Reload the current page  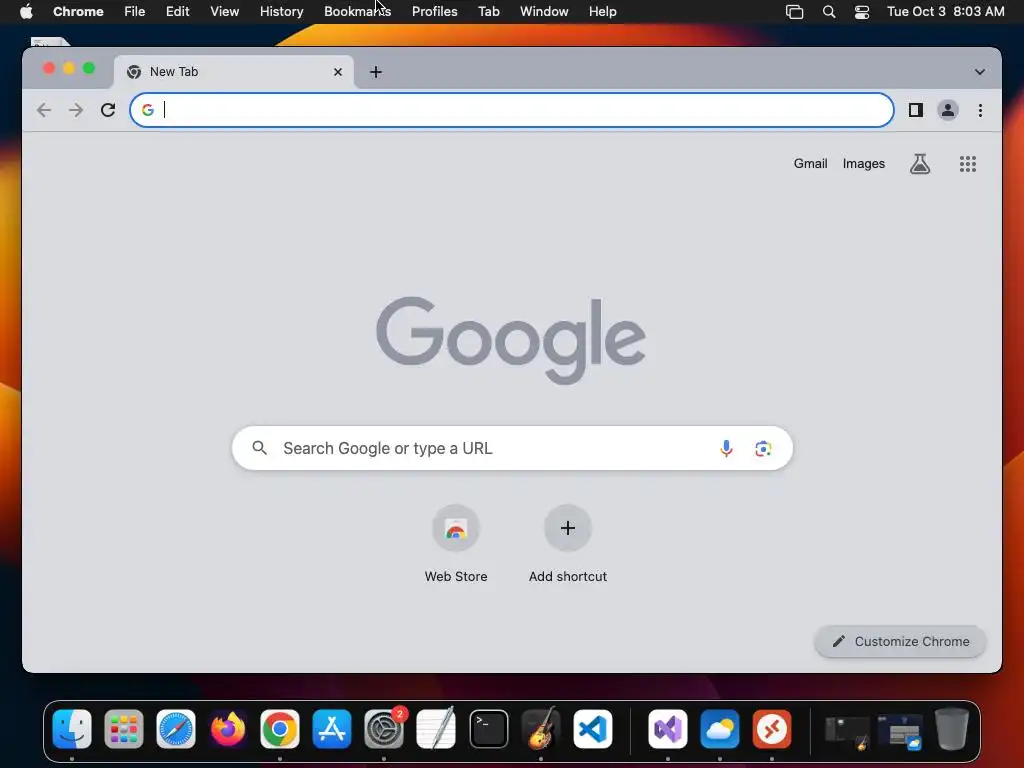[x=108, y=110]
